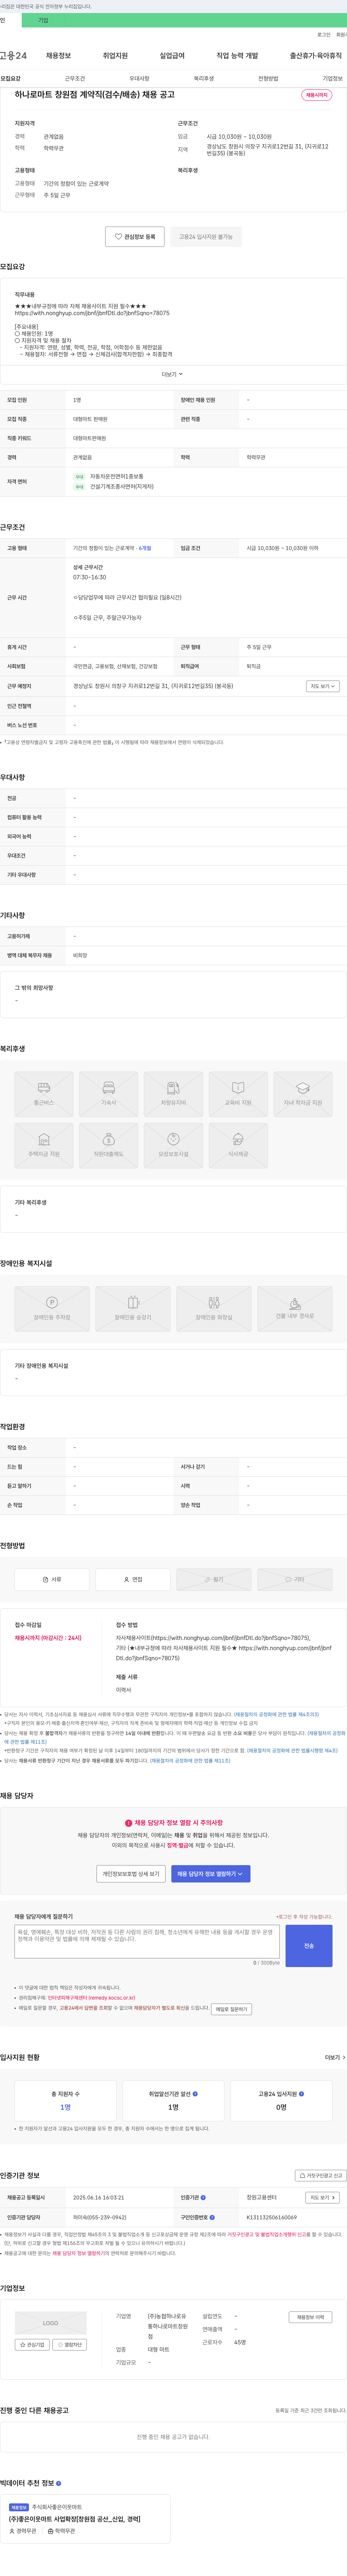Open the 채용정보 menu
This screenshot has width=347, height=2576.
point(58,56)
